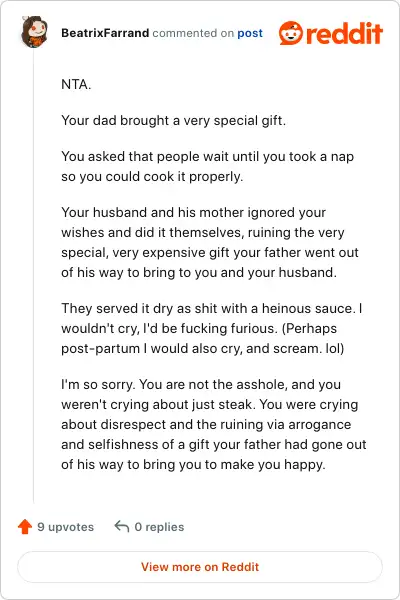Click the 'Your dad brought a very special gift' line
Screen dimensions: 400x600
[x=173, y=121]
